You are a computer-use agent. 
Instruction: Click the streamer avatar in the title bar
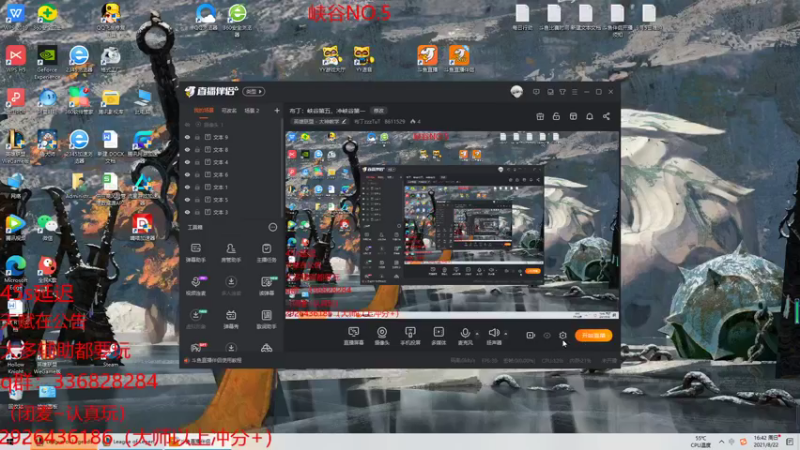[x=516, y=92]
